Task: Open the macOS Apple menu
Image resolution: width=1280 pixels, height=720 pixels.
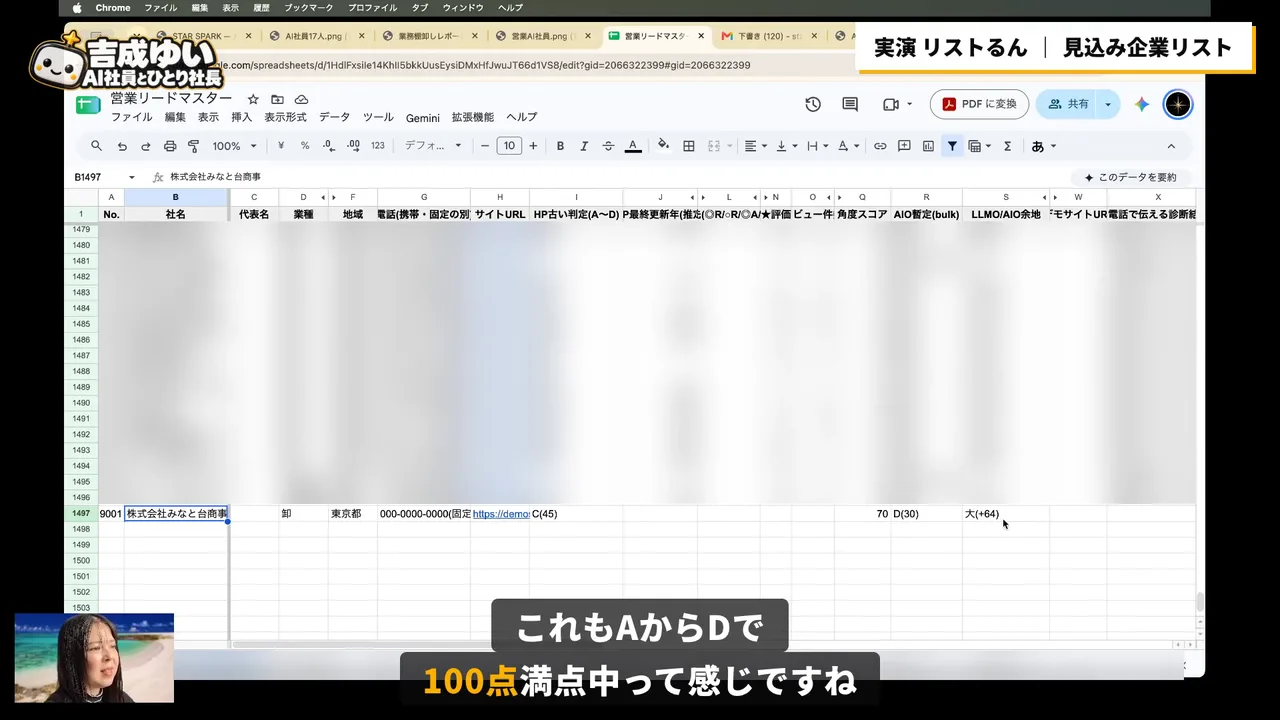Action: (x=77, y=8)
